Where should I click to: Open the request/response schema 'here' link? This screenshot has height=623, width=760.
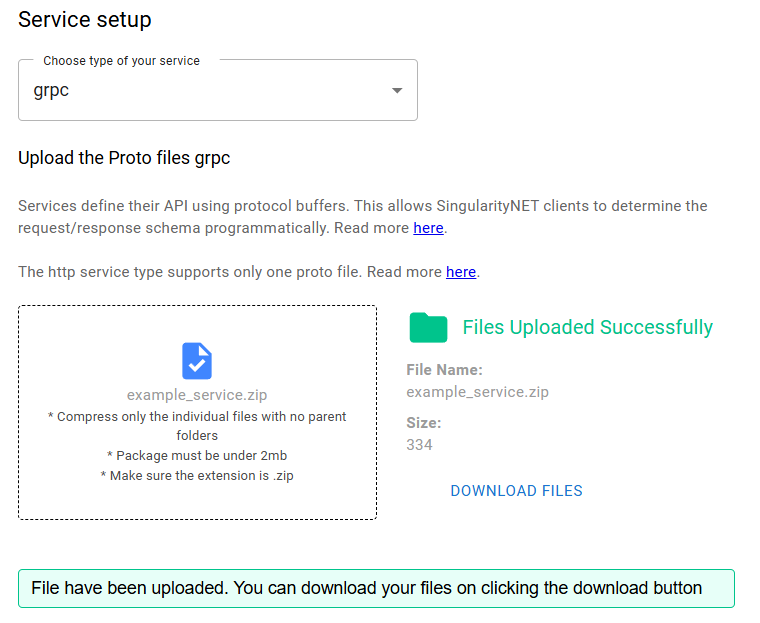point(428,228)
